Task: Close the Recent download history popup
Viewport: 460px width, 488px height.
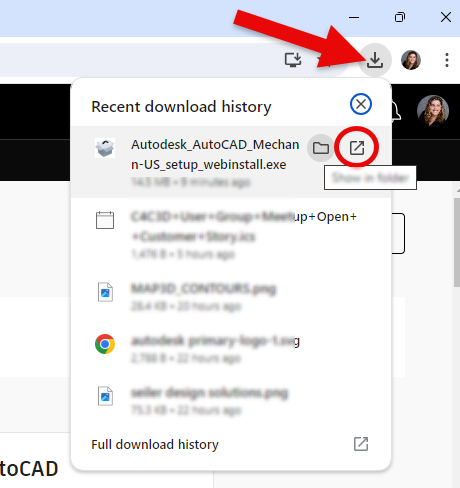Action: click(x=361, y=104)
